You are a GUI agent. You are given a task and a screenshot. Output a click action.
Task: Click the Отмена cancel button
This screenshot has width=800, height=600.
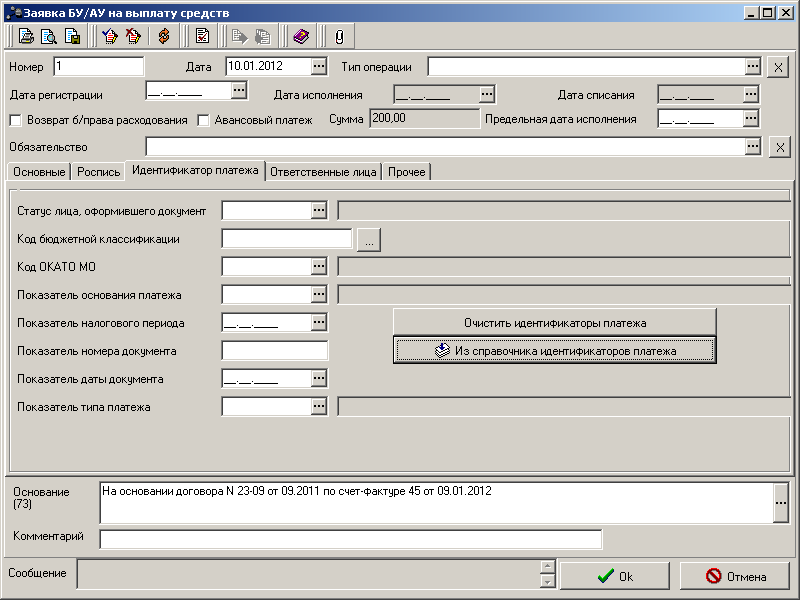tap(734, 576)
